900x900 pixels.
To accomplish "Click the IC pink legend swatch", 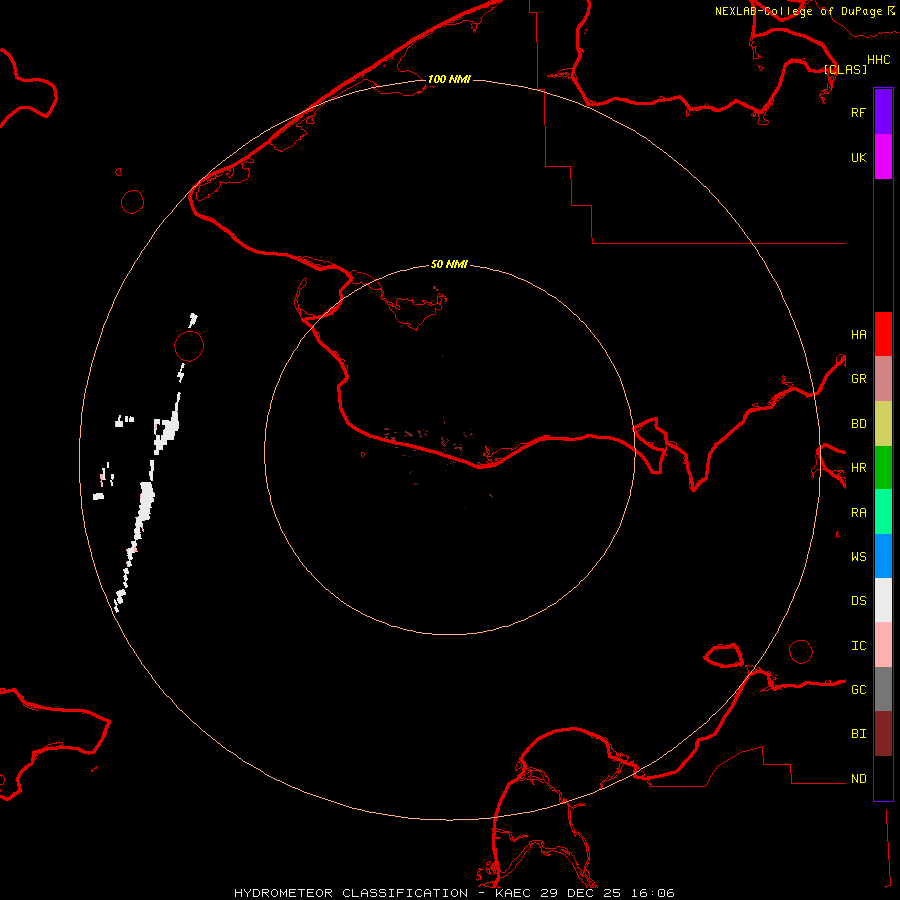I will click(883, 645).
